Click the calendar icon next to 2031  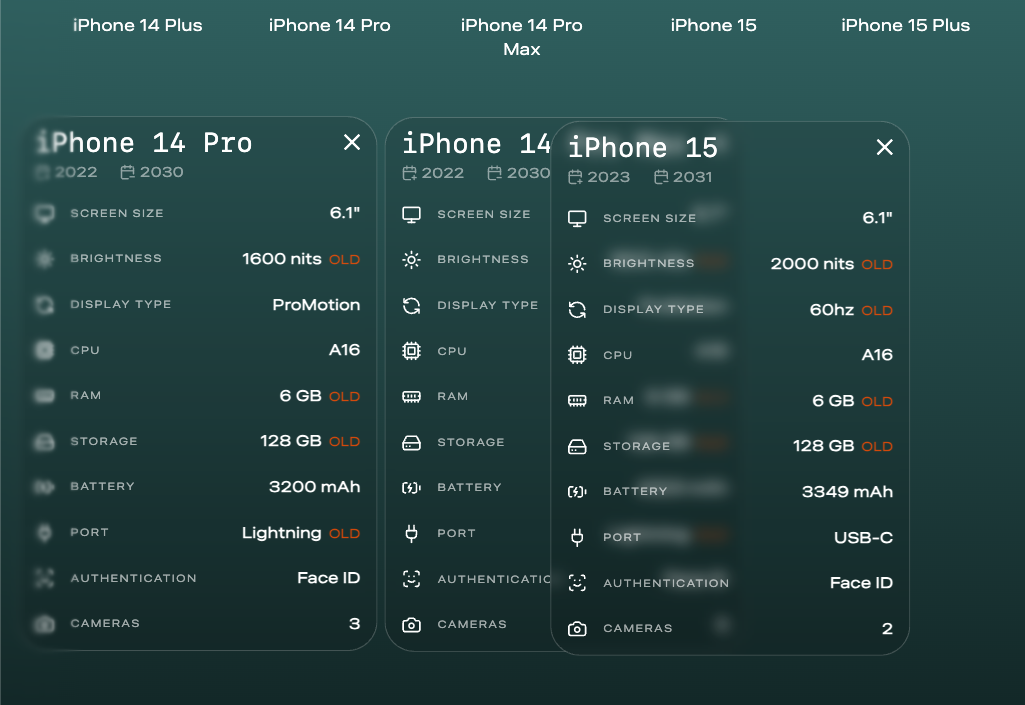point(661,177)
